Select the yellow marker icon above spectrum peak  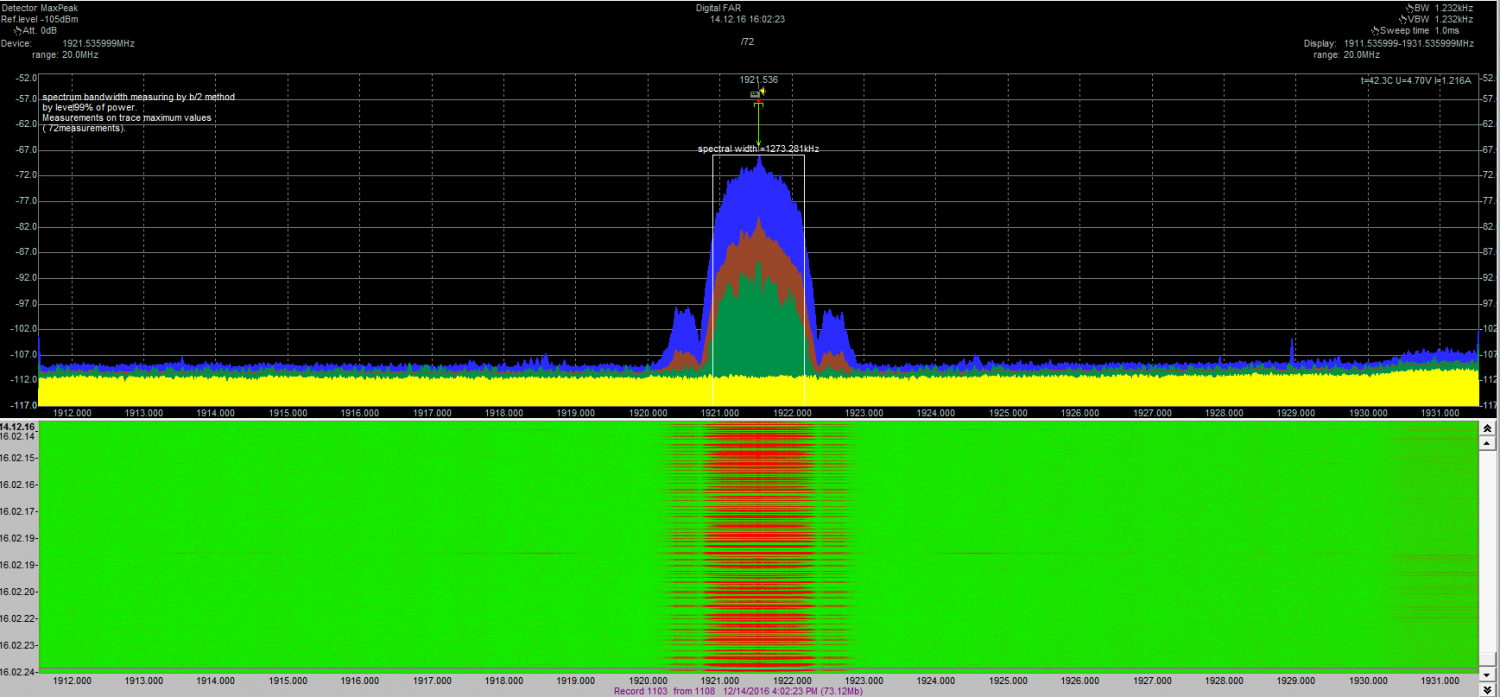[761, 91]
